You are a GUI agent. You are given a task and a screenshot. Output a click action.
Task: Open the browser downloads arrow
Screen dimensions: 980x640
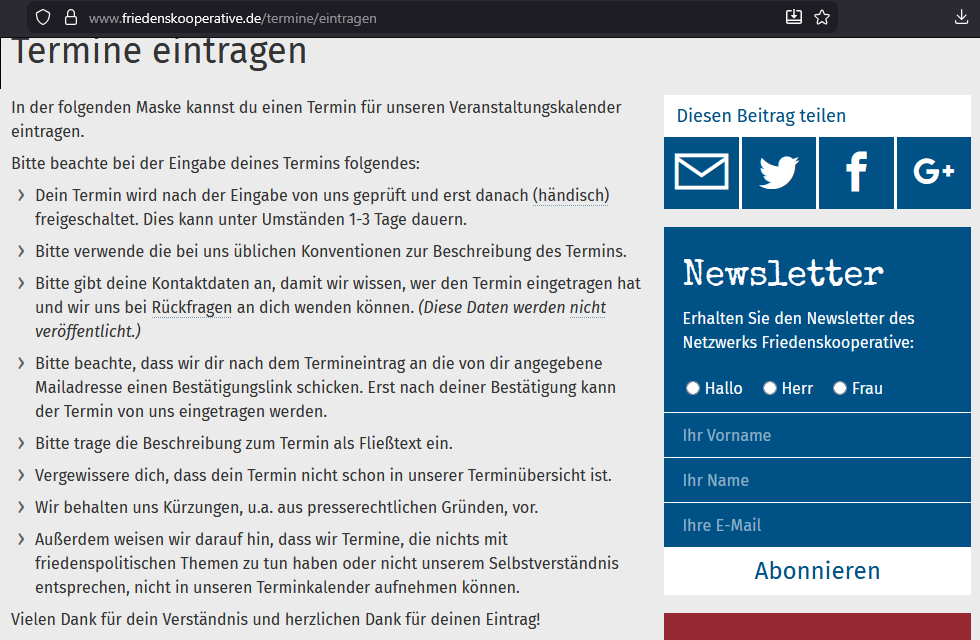[x=962, y=17]
